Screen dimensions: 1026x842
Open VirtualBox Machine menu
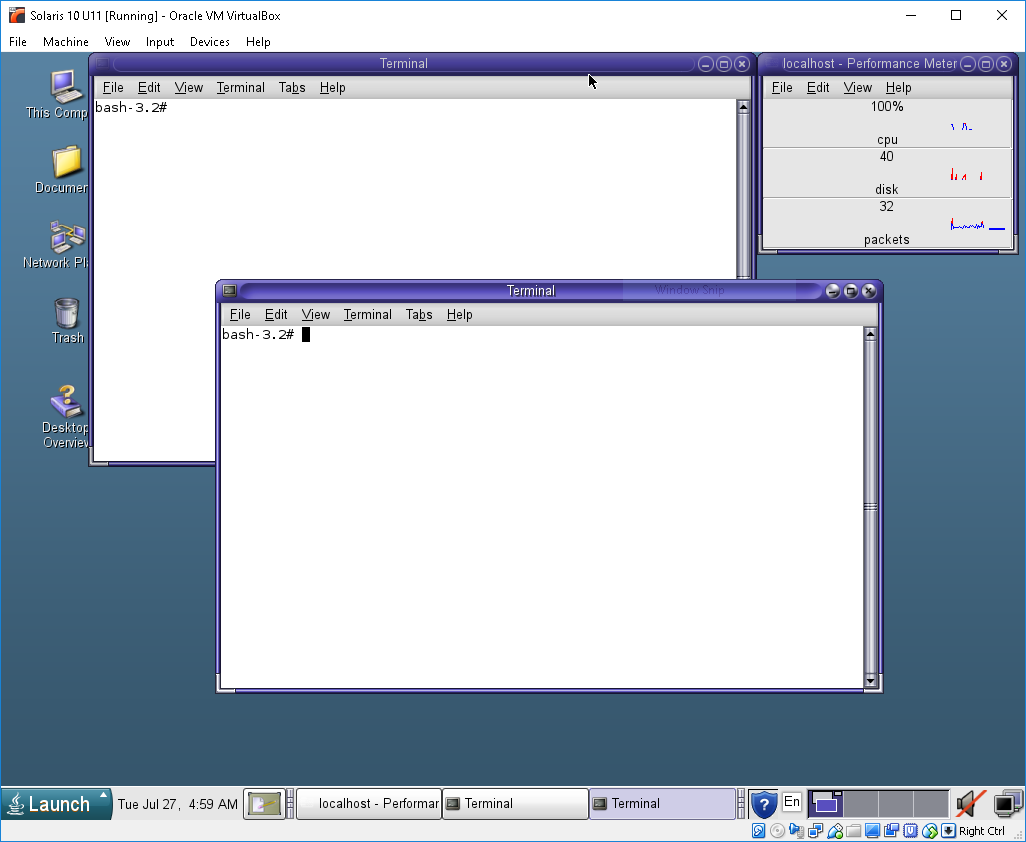tap(65, 42)
